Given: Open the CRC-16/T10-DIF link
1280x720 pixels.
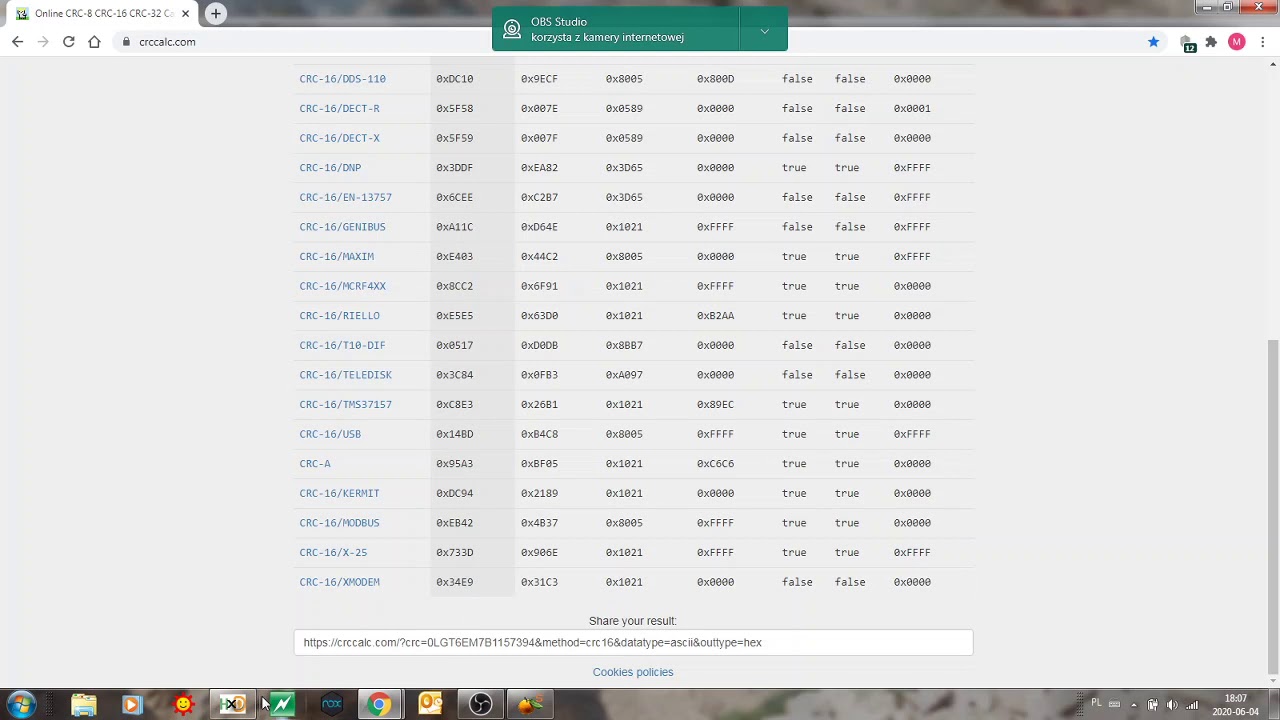Looking at the screenshot, I should pos(342,345).
